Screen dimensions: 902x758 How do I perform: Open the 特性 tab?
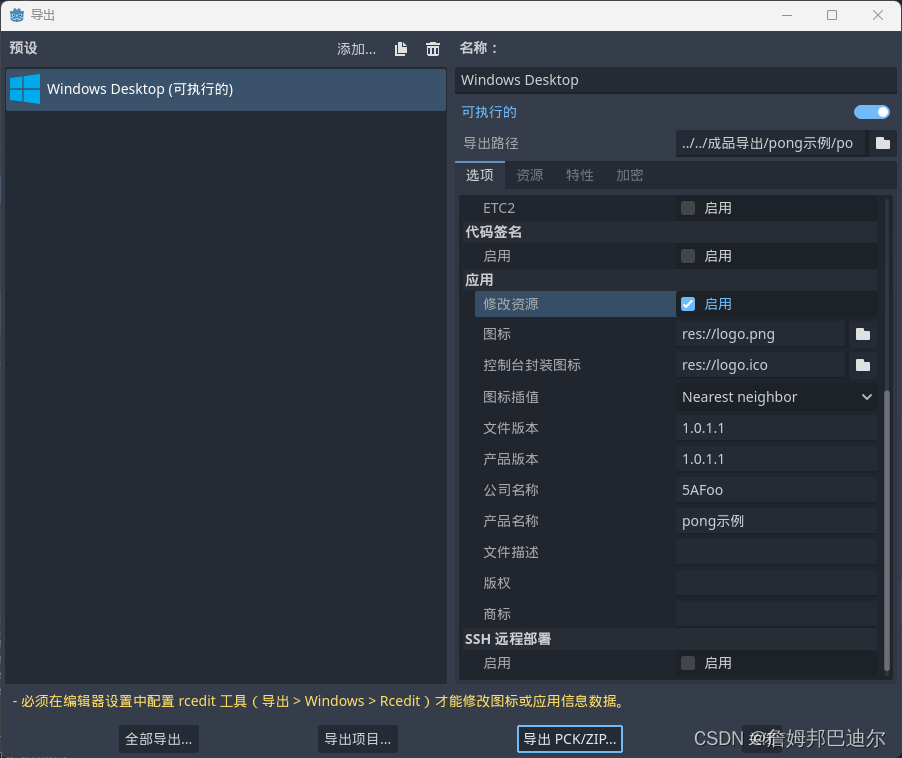(580, 174)
